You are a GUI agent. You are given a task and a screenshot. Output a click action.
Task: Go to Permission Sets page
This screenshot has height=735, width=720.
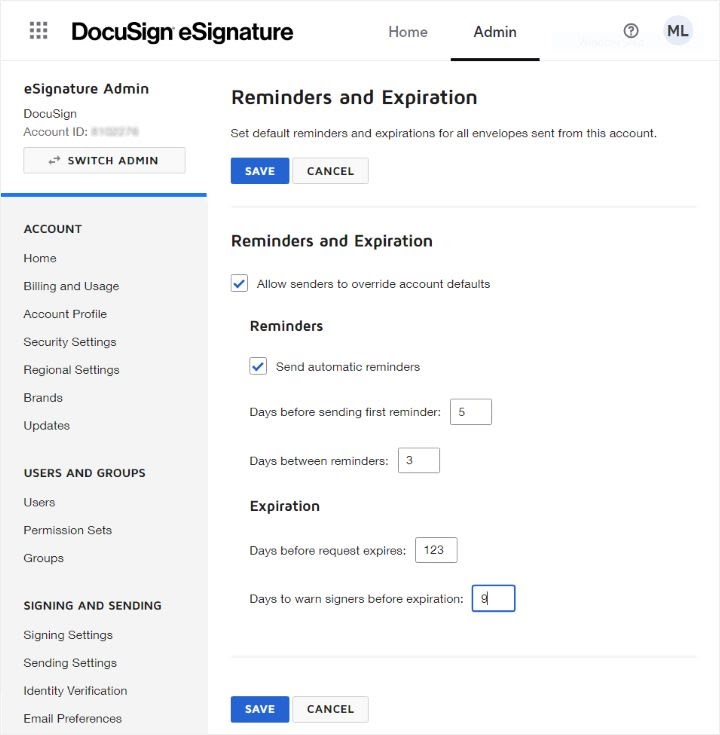68,530
